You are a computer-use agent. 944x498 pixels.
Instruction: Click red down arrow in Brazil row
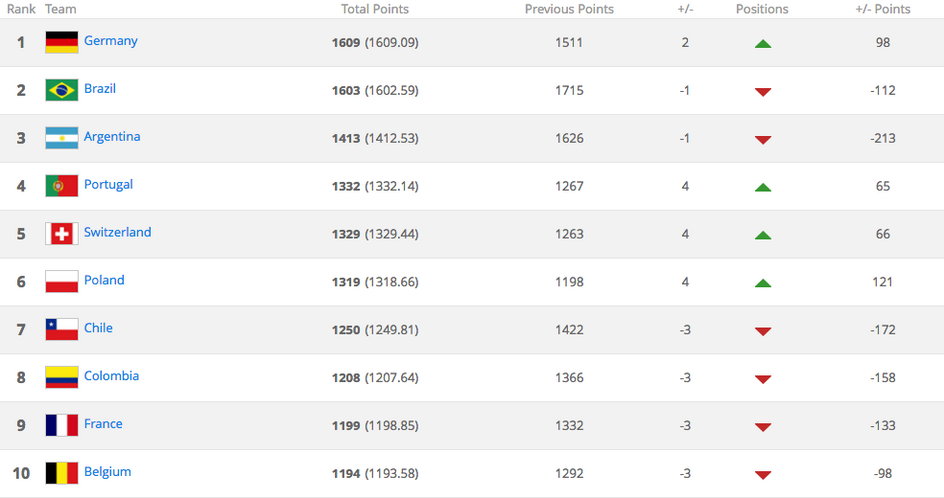coord(763,91)
